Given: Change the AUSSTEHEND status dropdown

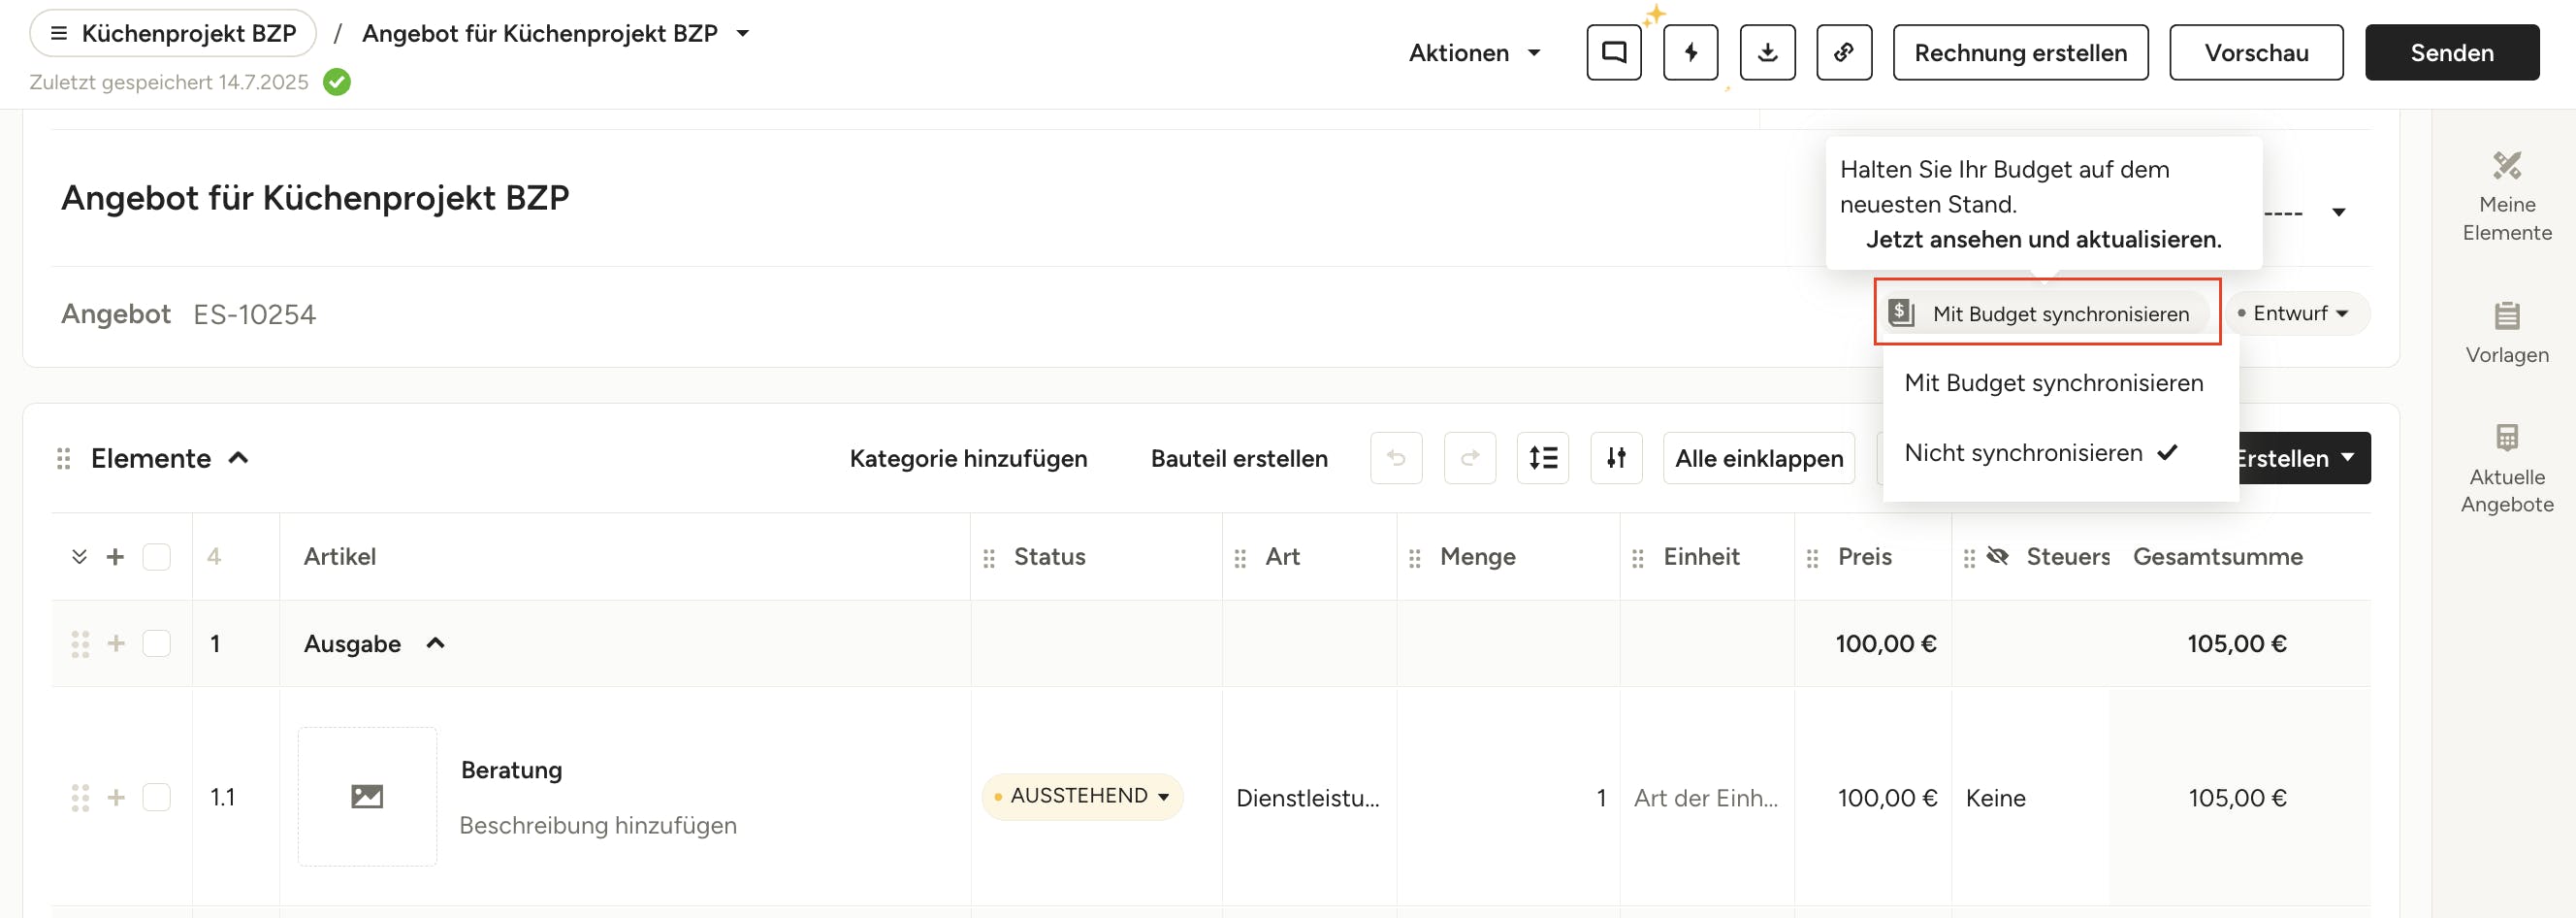Looking at the screenshot, I should pyautogui.click(x=1082, y=796).
